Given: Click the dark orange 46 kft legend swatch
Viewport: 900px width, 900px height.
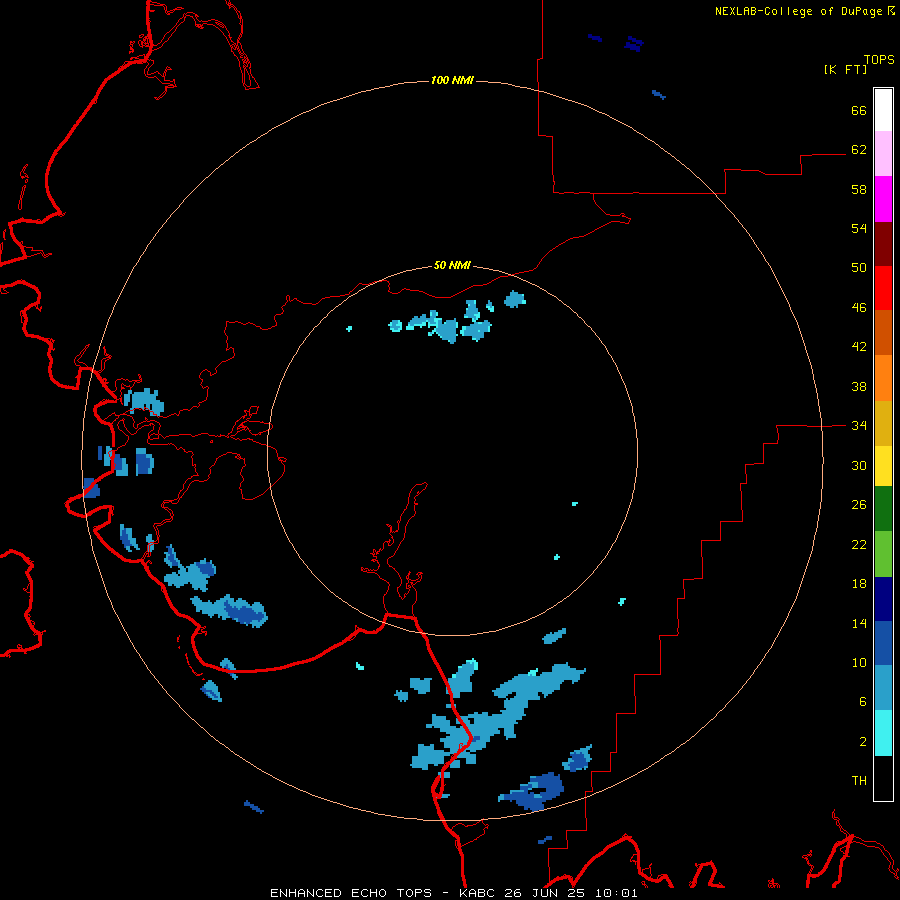Looking at the screenshot, I should 883,333.
